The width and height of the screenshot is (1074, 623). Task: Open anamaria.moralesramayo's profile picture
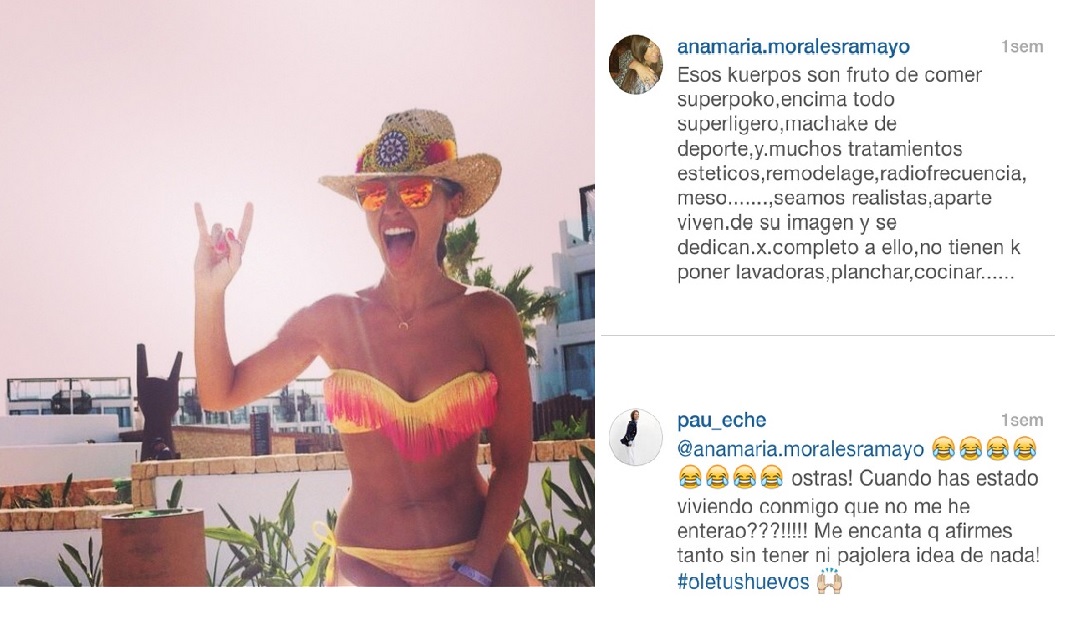(x=636, y=64)
